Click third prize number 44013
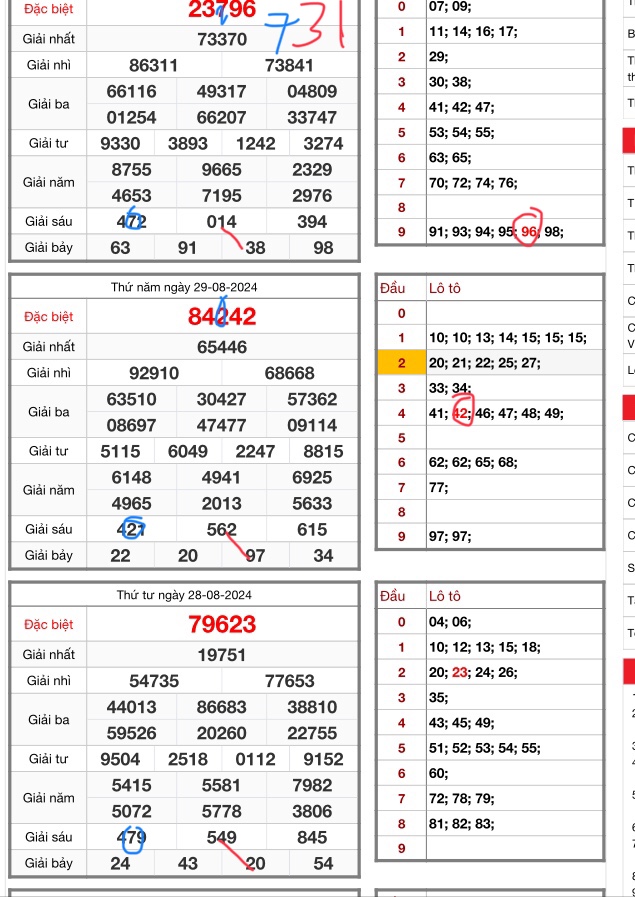This screenshot has height=897, width=635. click(132, 707)
